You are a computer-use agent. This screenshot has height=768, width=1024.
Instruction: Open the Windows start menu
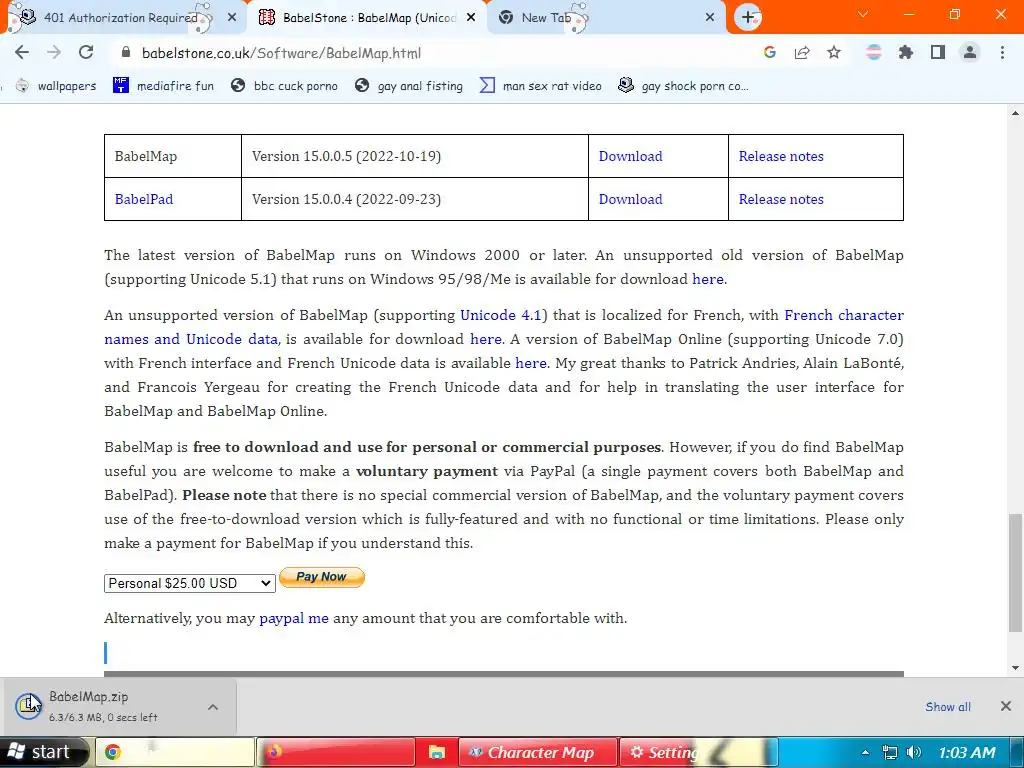tap(42, 752)
